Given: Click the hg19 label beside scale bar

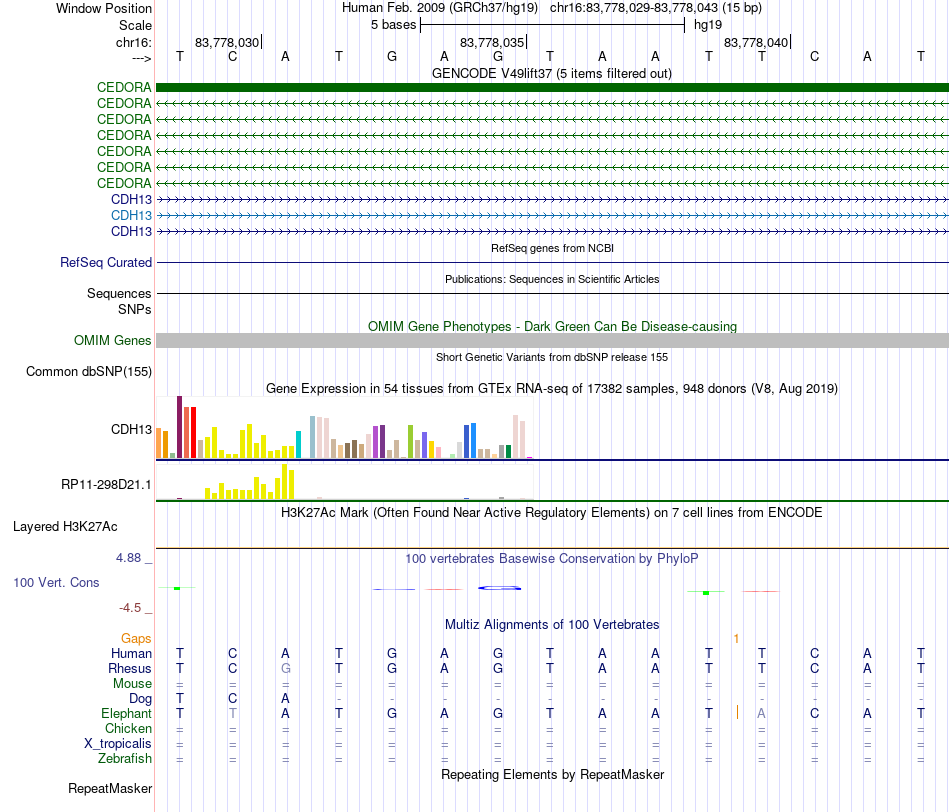Looking at the screenshot, I should (x=708, y=25).
